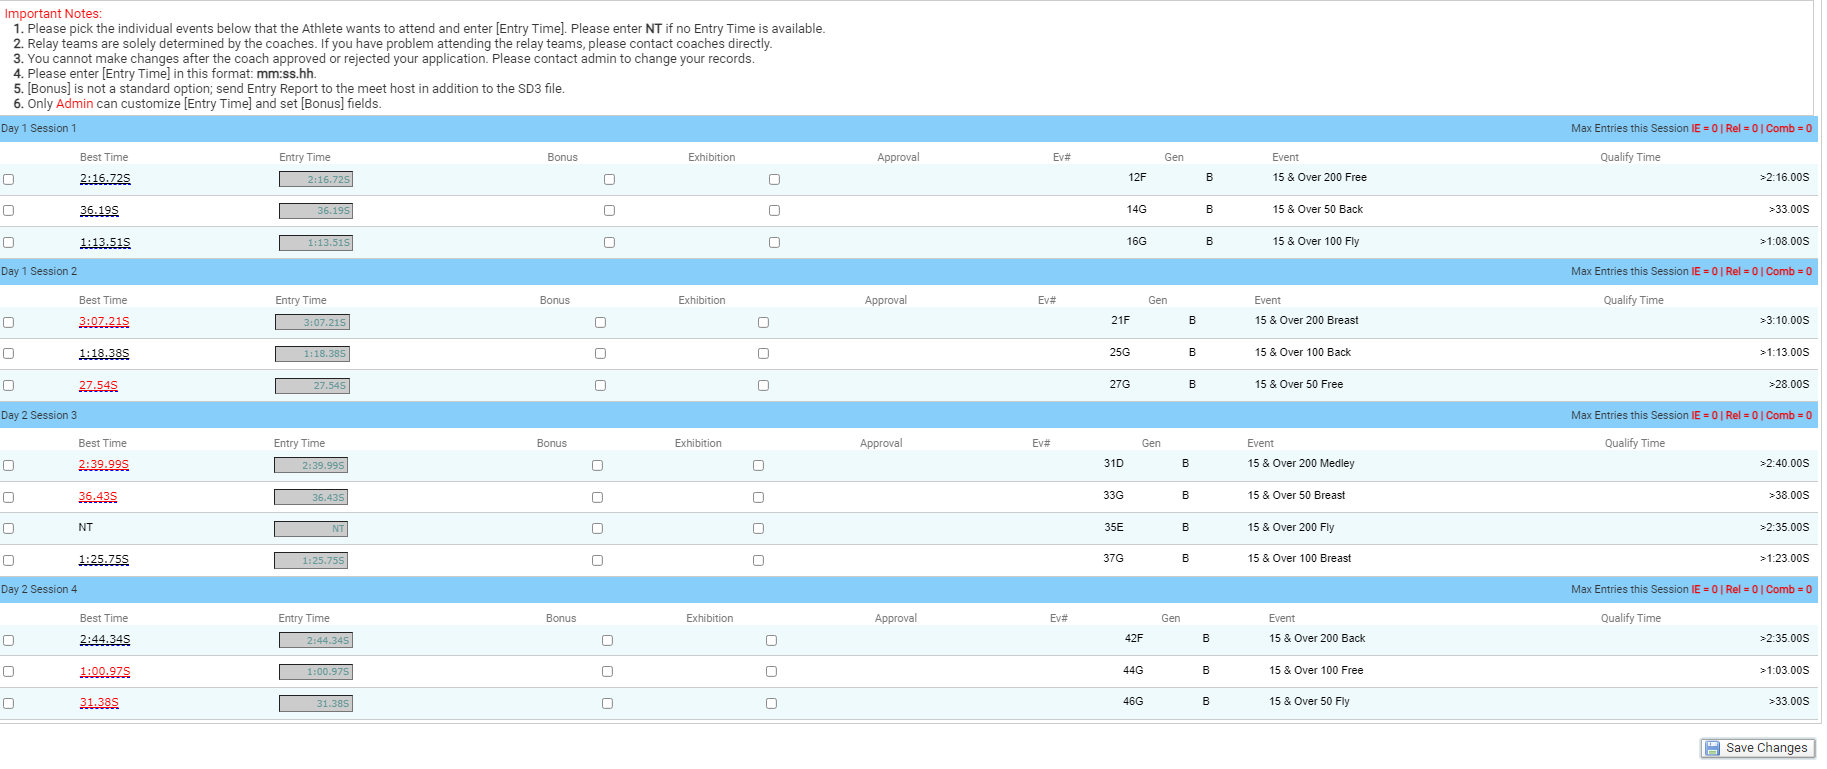1827x769 pixels.
Task: Enable Bonus for 15 & Over 200 Back
Action: click(x=607, y=641)
